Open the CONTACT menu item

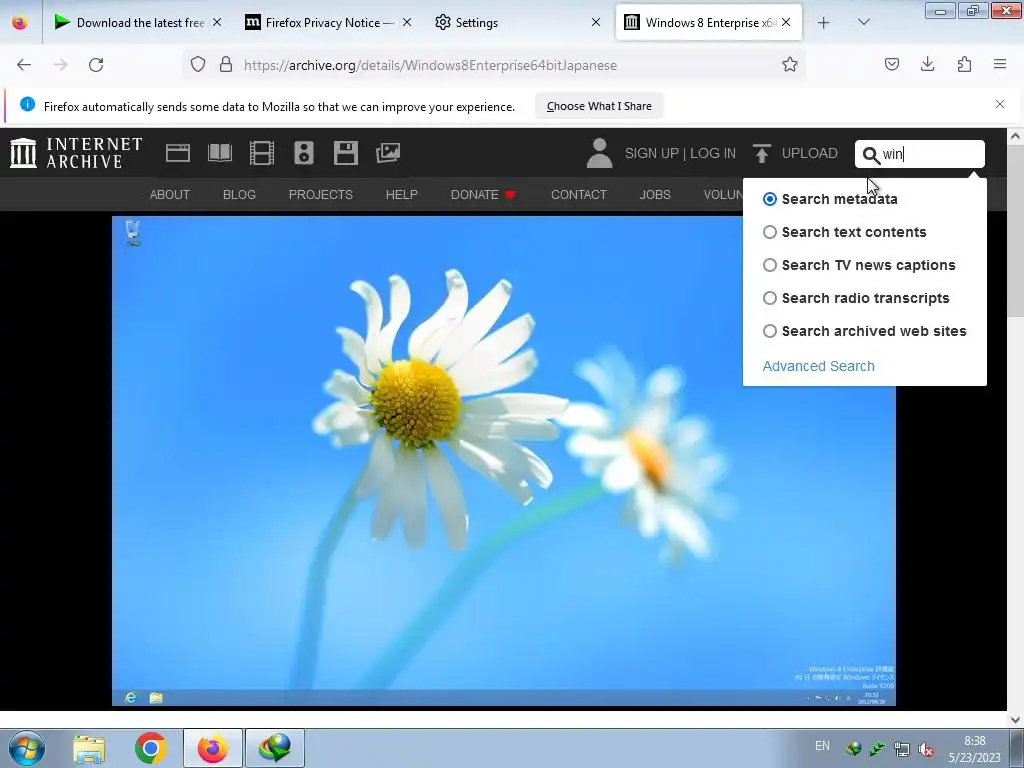[x=579, y=195]
